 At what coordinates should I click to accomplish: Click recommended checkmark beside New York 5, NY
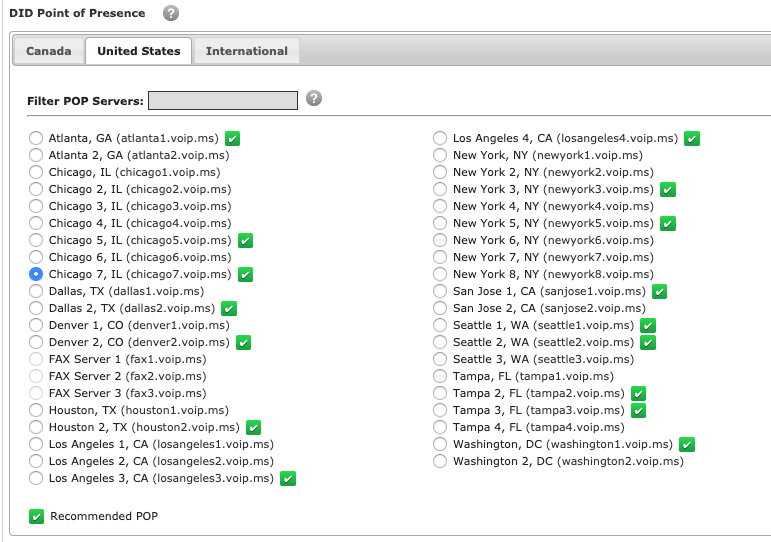pyautogui.click(x=668, y=223)
